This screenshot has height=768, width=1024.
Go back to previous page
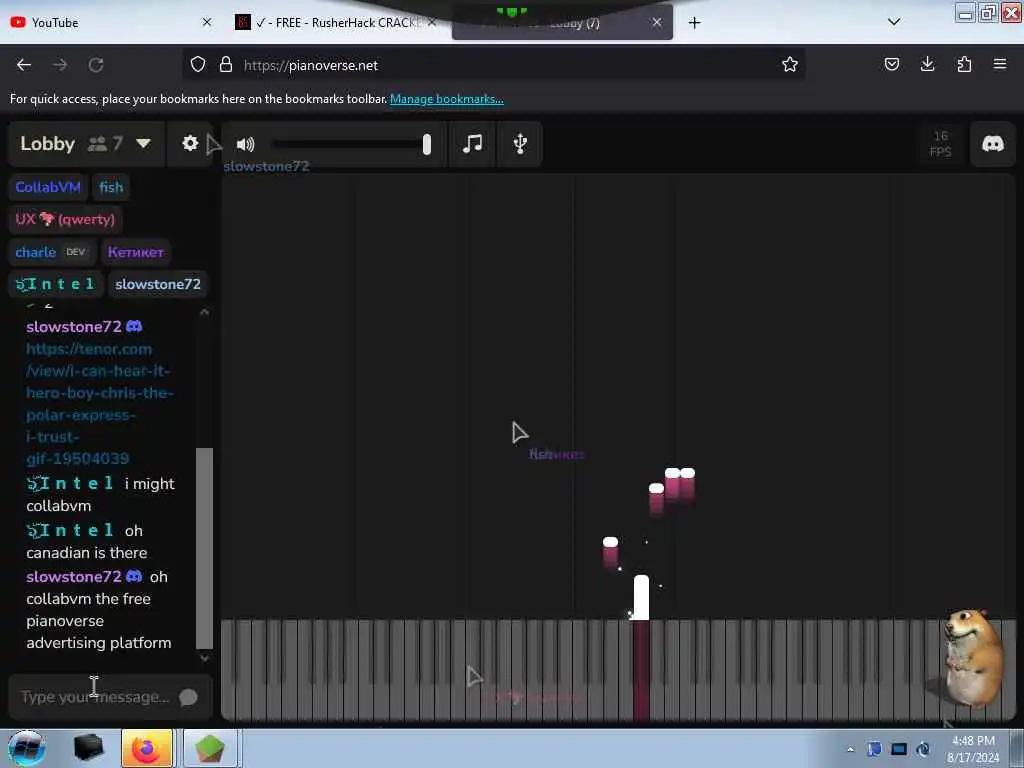tap(24, 65)
